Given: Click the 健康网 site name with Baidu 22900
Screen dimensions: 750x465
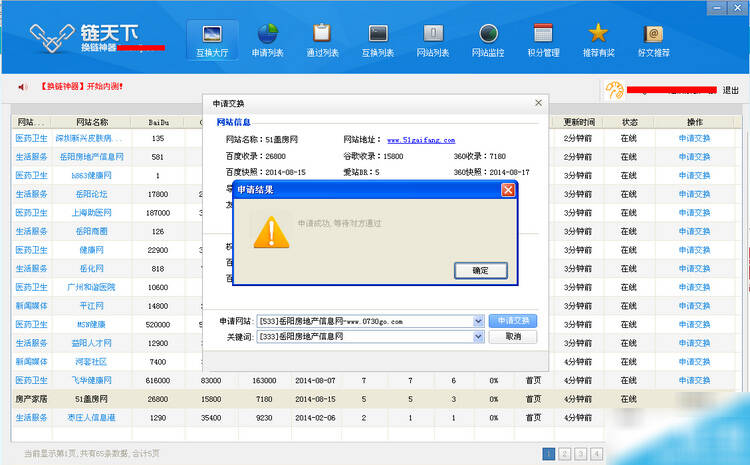Looking at the screenshot, I should tap(91, 250).
